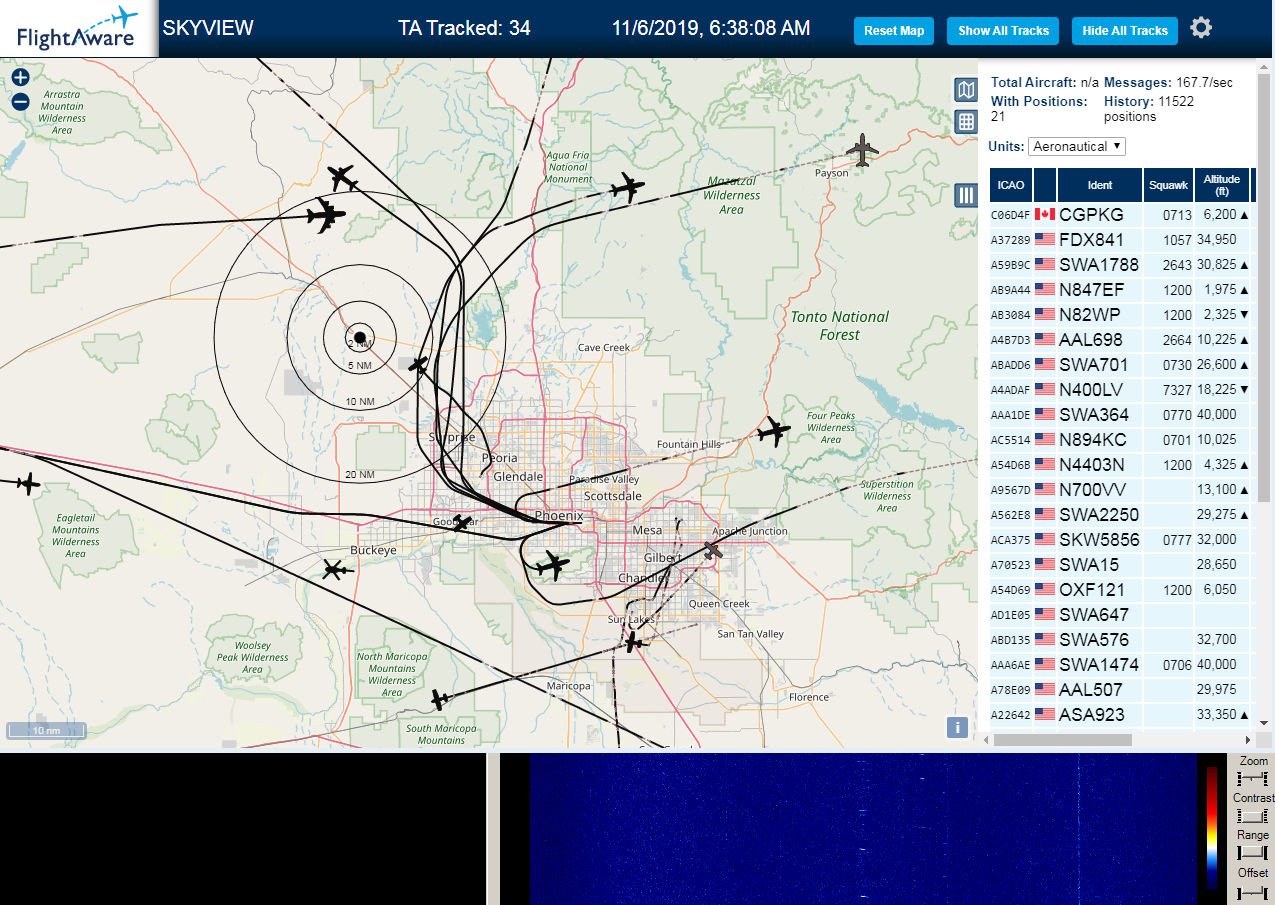Click Reset Map button
This screenshot has height=905, width=1275.
click(x=894, y=31)
